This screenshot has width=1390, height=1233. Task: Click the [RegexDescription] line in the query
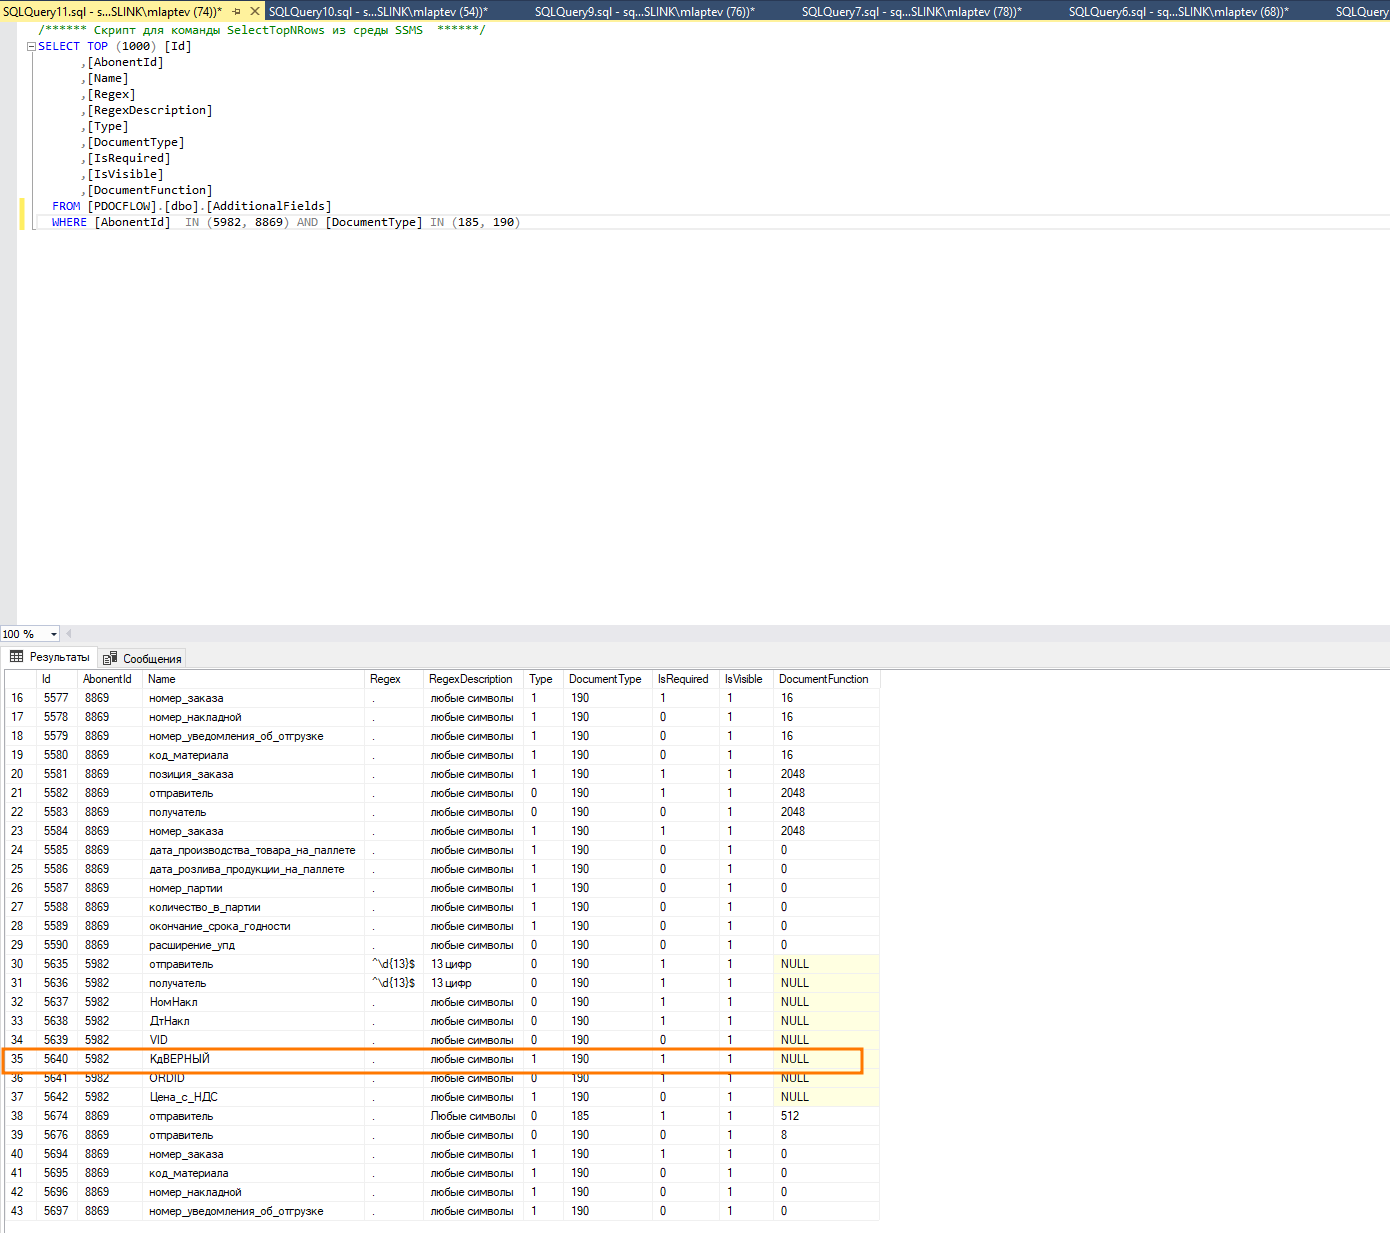pyautogui.click(x=150, y=110)
